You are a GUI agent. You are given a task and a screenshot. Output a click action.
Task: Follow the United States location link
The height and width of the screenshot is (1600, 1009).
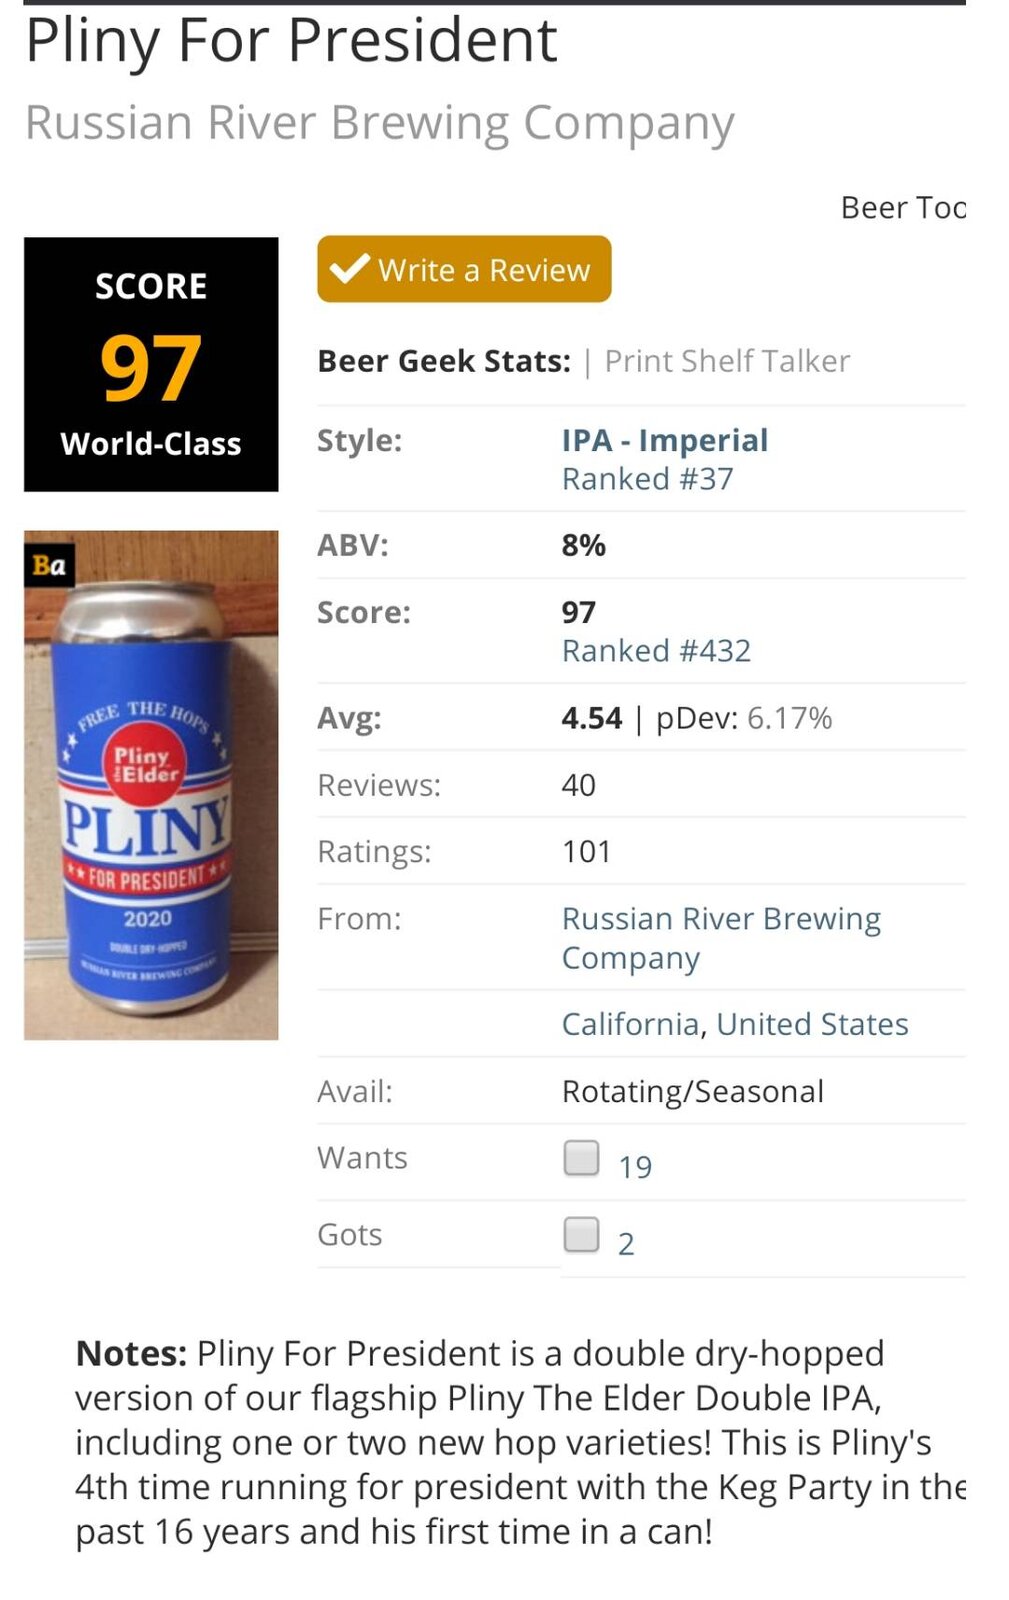pos(813,1024)
